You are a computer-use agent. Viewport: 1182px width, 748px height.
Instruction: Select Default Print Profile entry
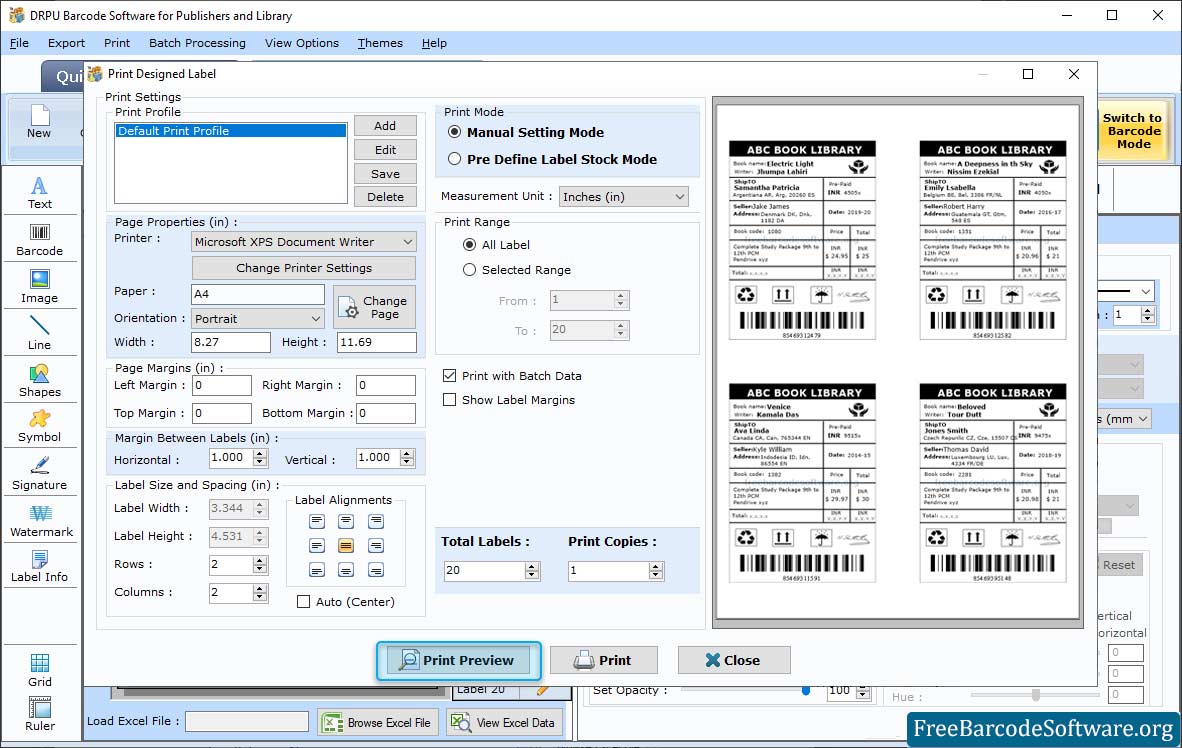click(x=230, y=130)
